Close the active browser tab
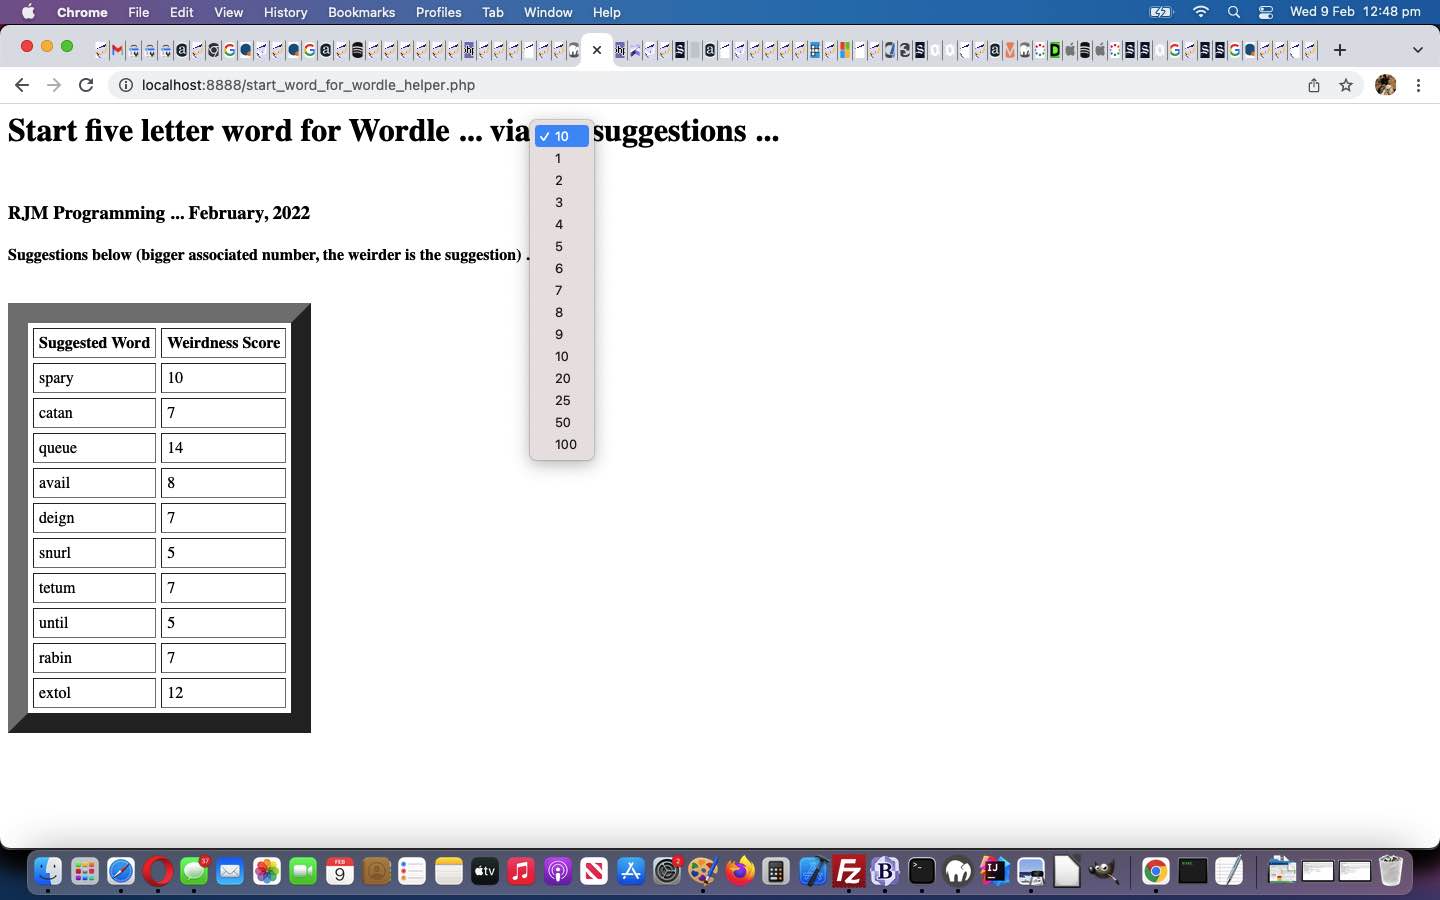This screenshot has height=900, width=1440. click(597, 50)
